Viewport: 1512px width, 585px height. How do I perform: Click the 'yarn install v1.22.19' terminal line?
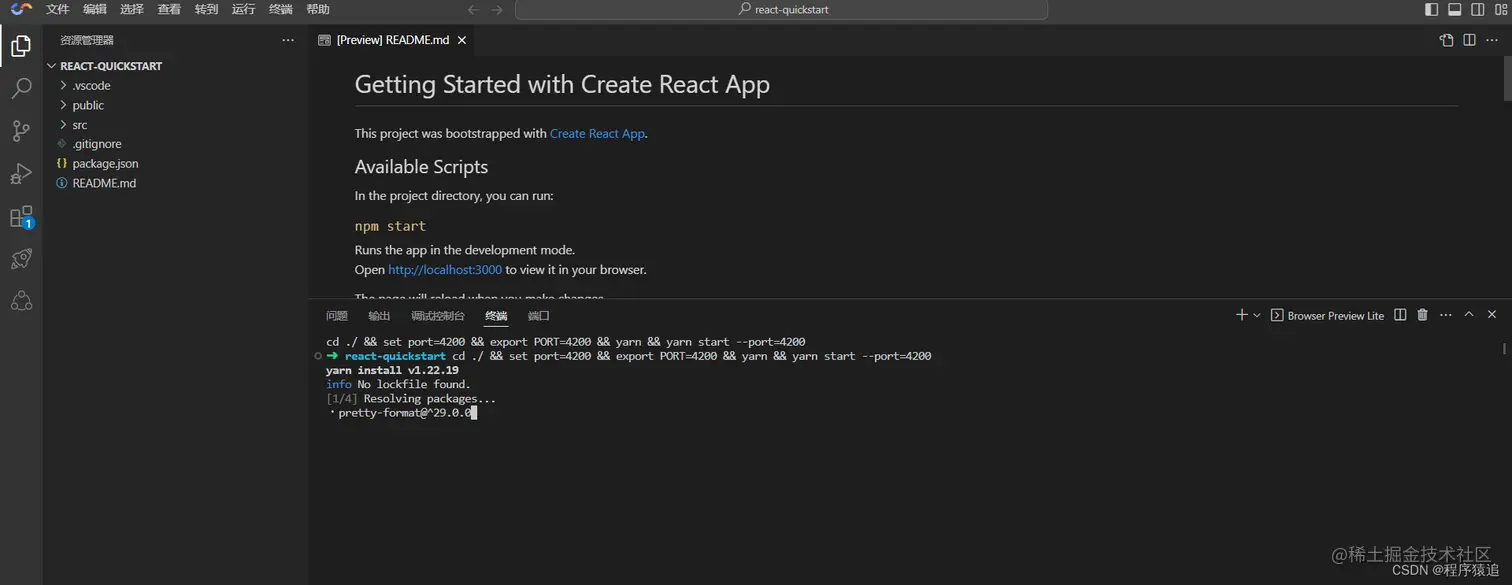[392, 370]
